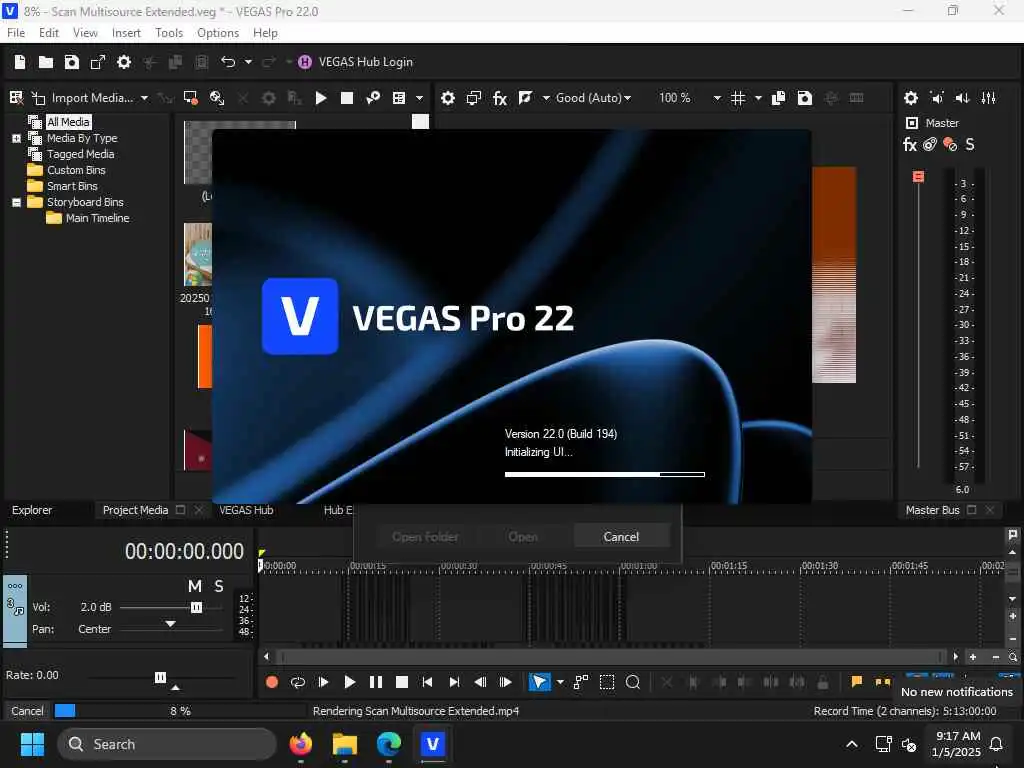Screen dimensions: 1024x768
Task: Open VEGAS Hub Login
Action: coord(356,62)
